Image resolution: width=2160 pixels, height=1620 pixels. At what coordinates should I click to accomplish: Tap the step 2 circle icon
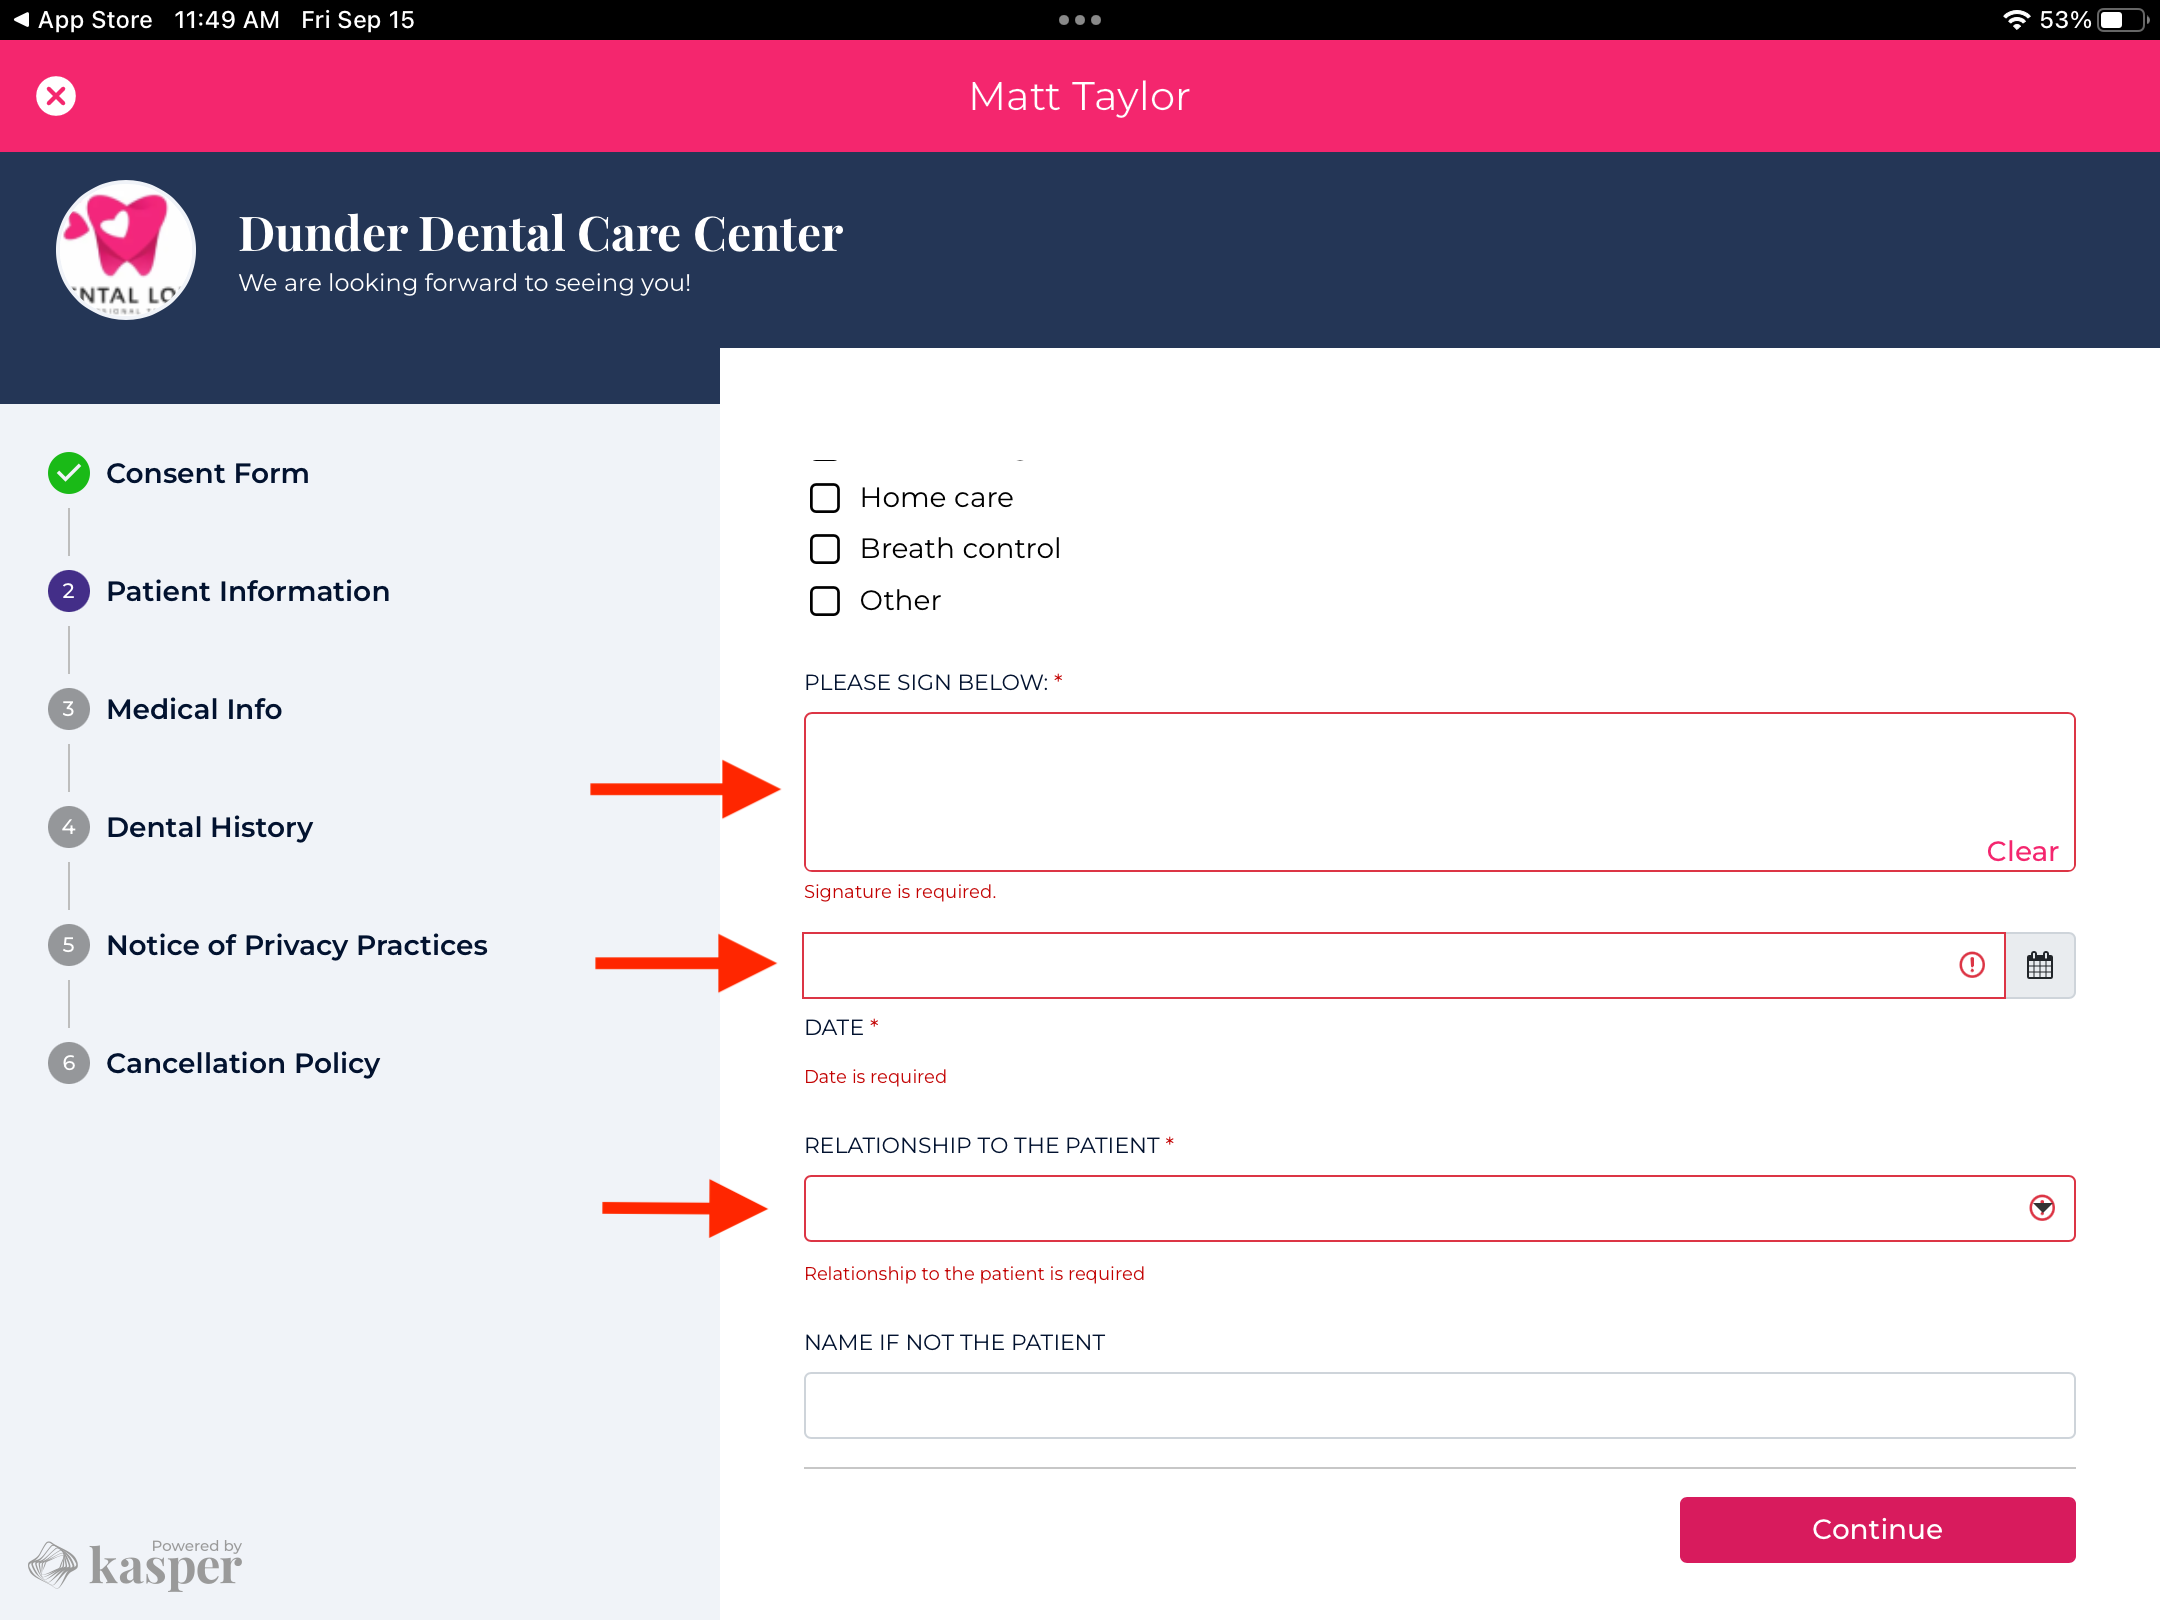(69, 591)
